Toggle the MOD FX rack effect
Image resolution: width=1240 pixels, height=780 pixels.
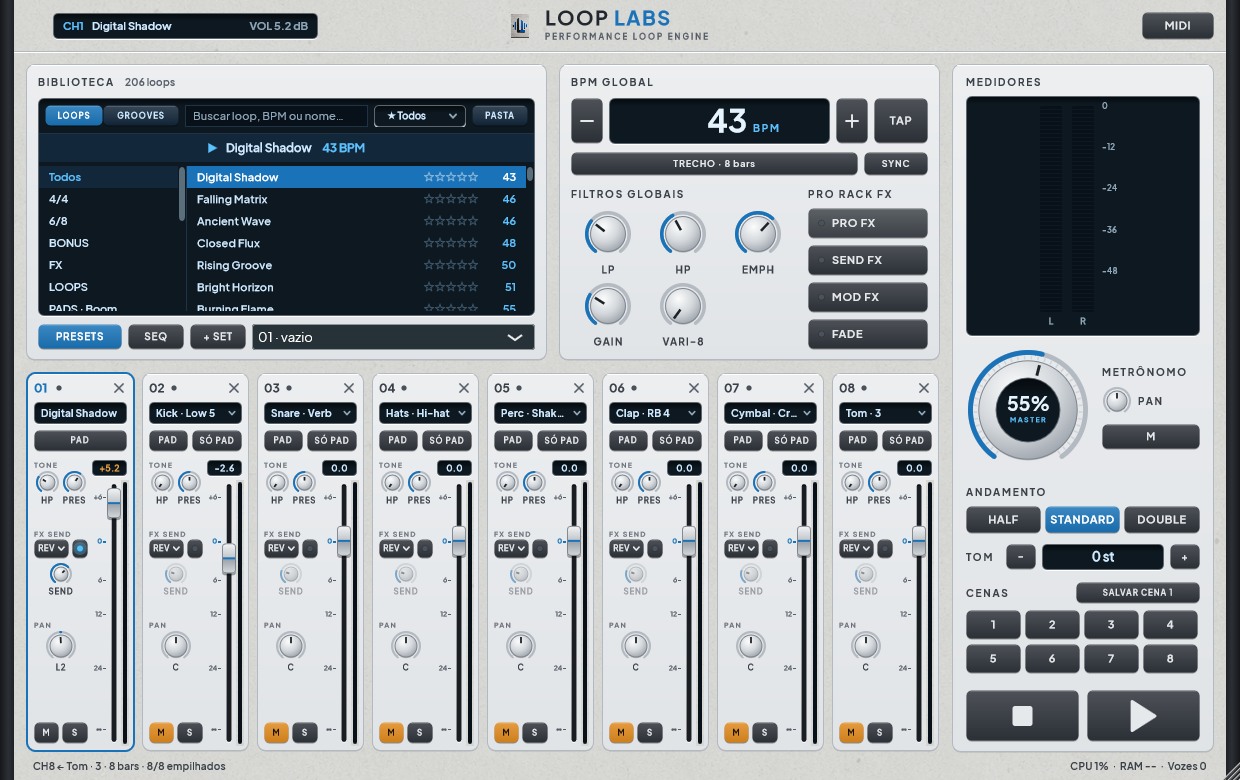[x=867, y=297]
